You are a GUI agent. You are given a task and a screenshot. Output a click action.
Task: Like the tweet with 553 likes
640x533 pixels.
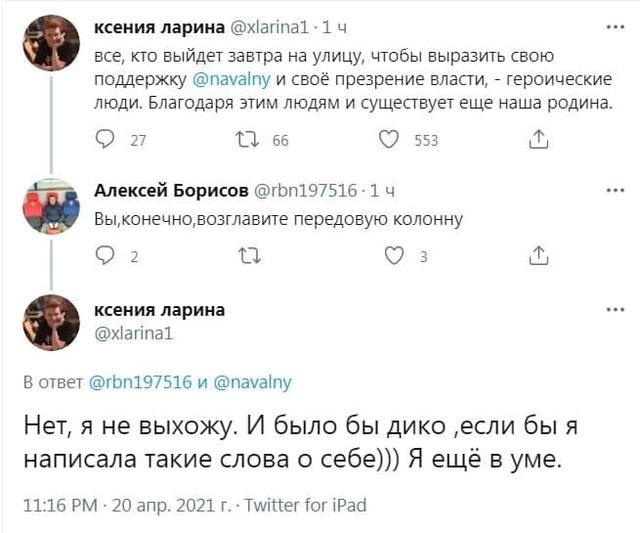tap(390, 140)
